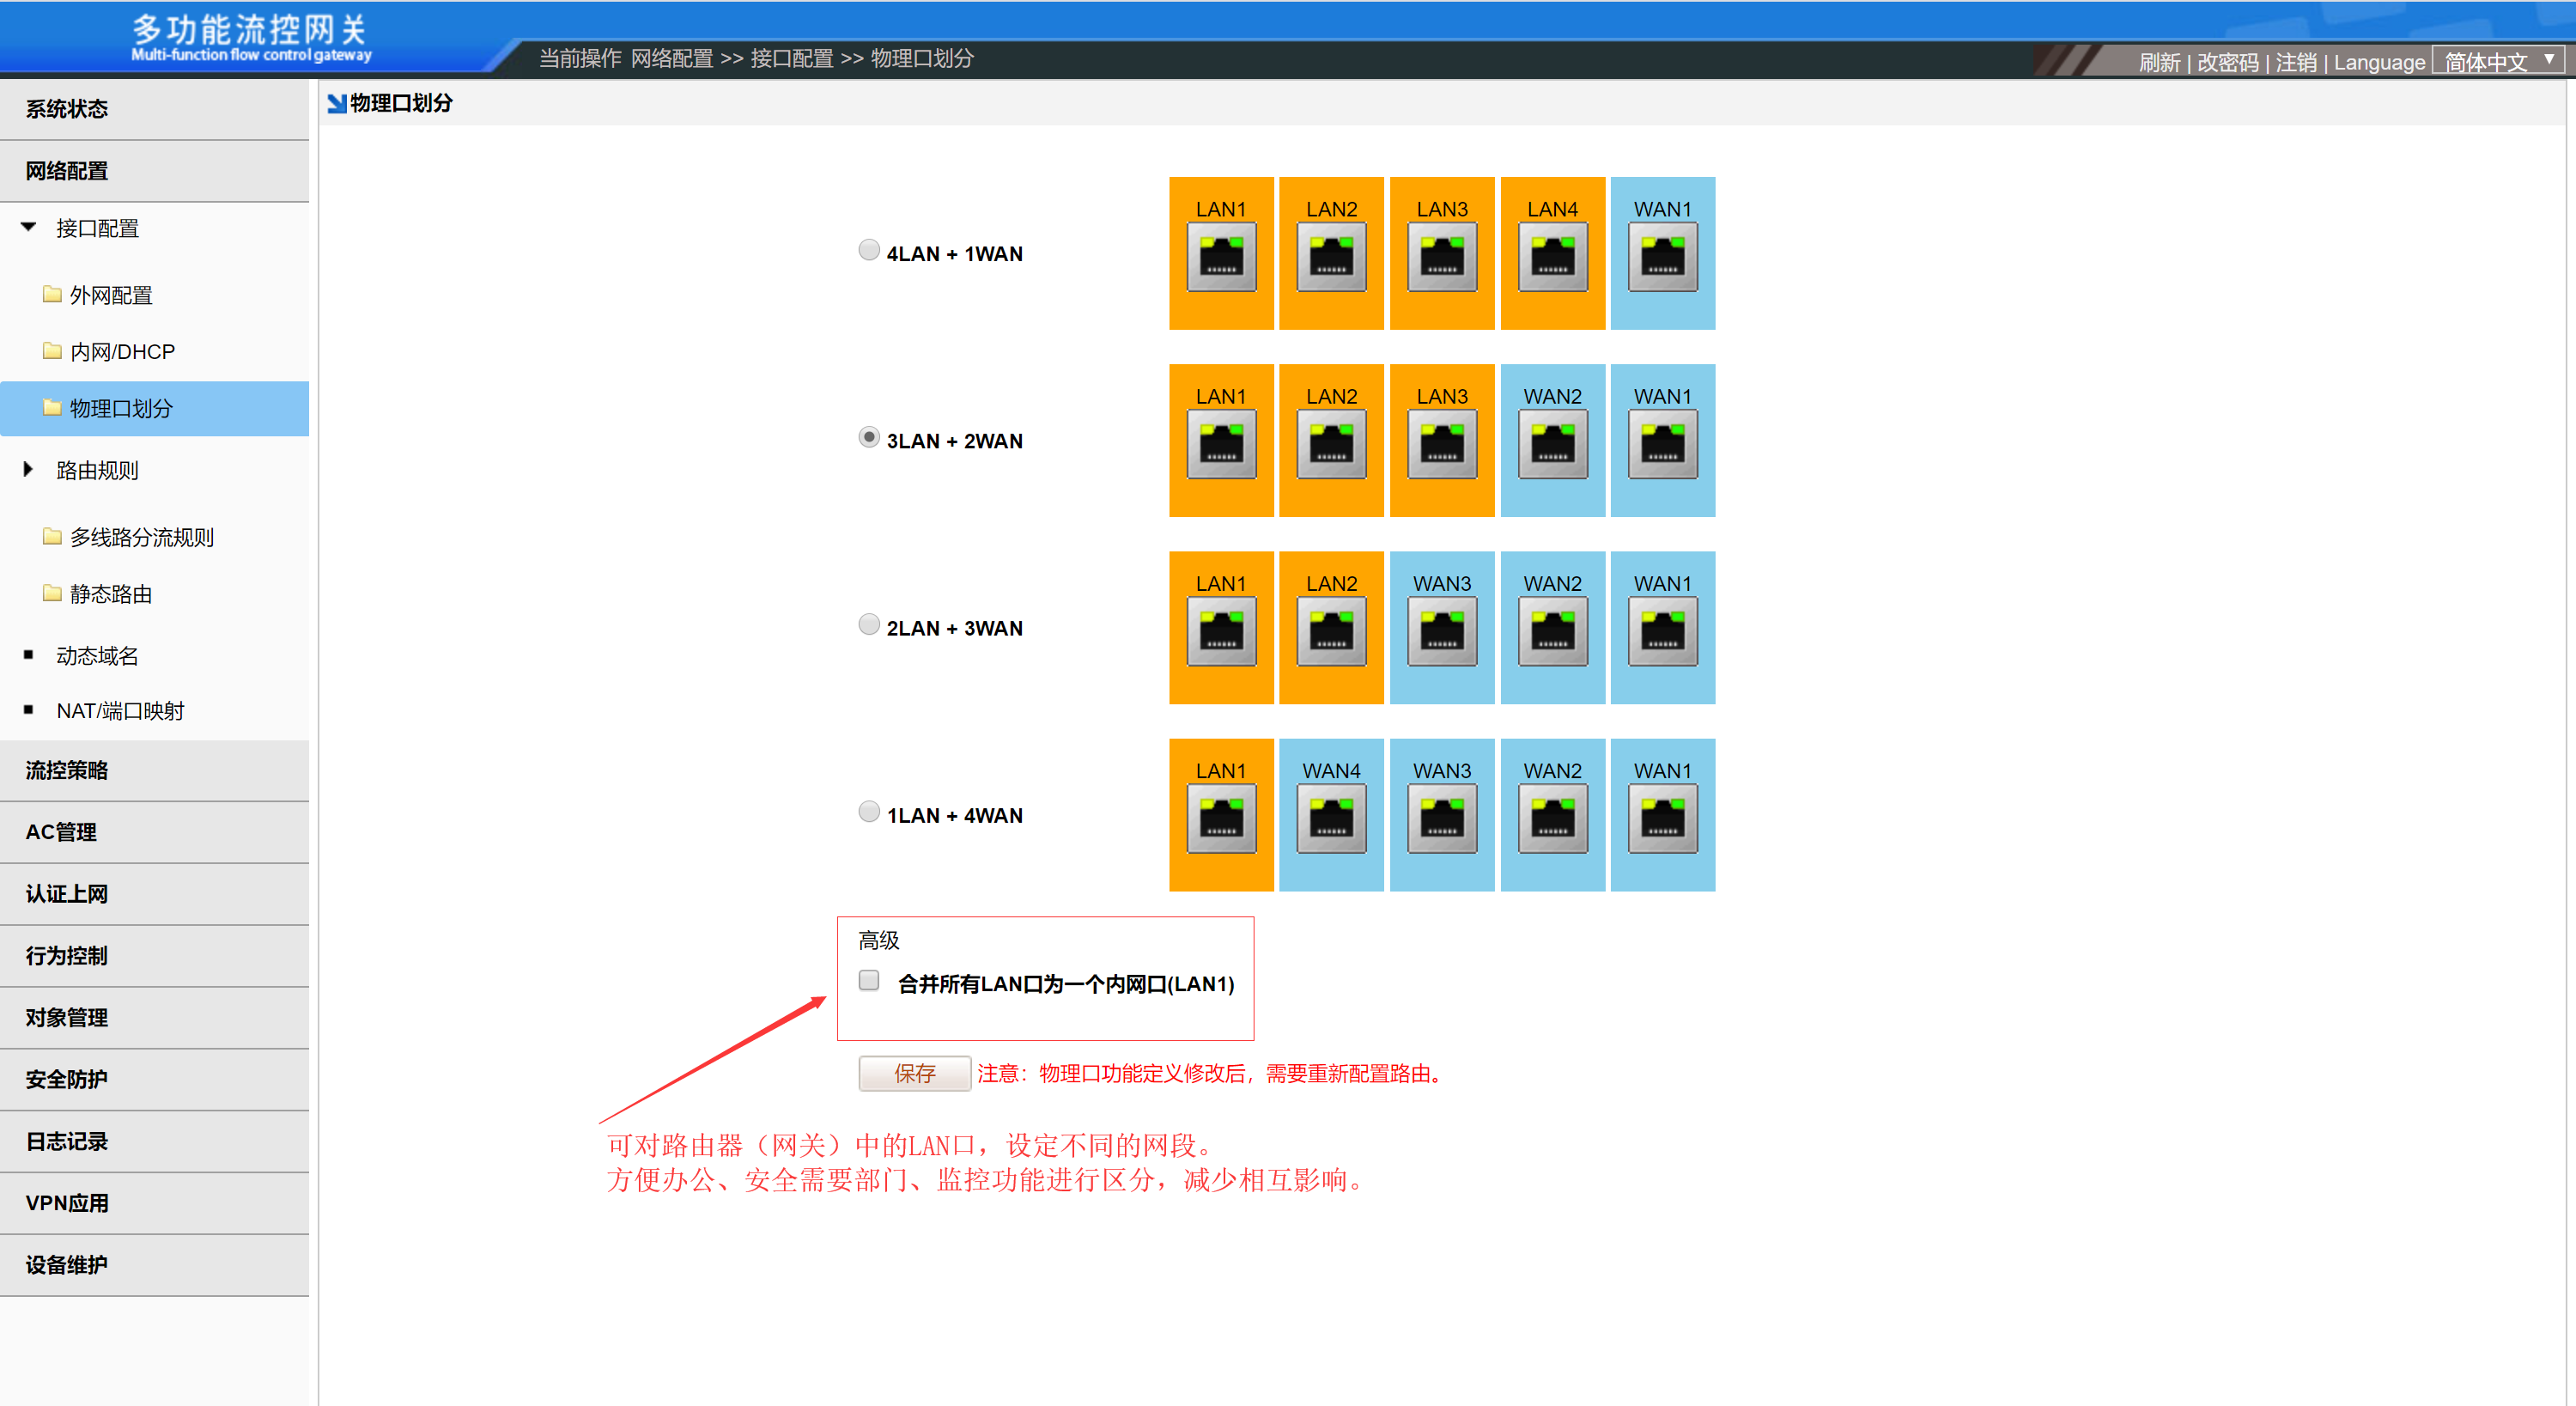
Task: Click WAN2 port icon in 3LAN+2WAN row
Action: [1552, 444]
